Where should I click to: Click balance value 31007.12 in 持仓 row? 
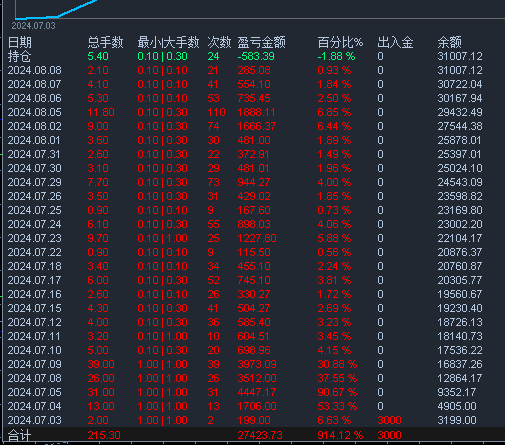click(x=460, y=56)
